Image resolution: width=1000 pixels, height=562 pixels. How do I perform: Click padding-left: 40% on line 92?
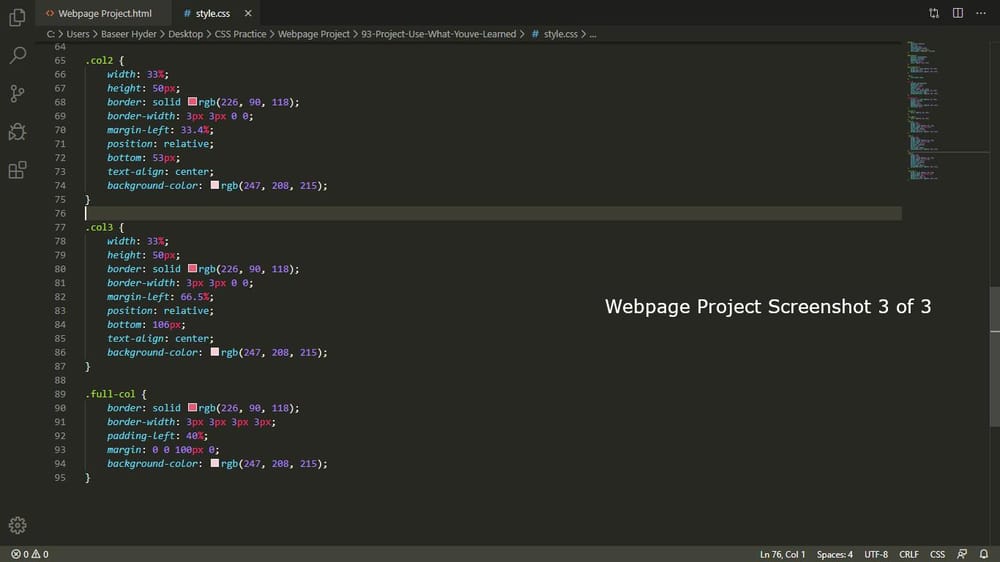click(158, 436)
